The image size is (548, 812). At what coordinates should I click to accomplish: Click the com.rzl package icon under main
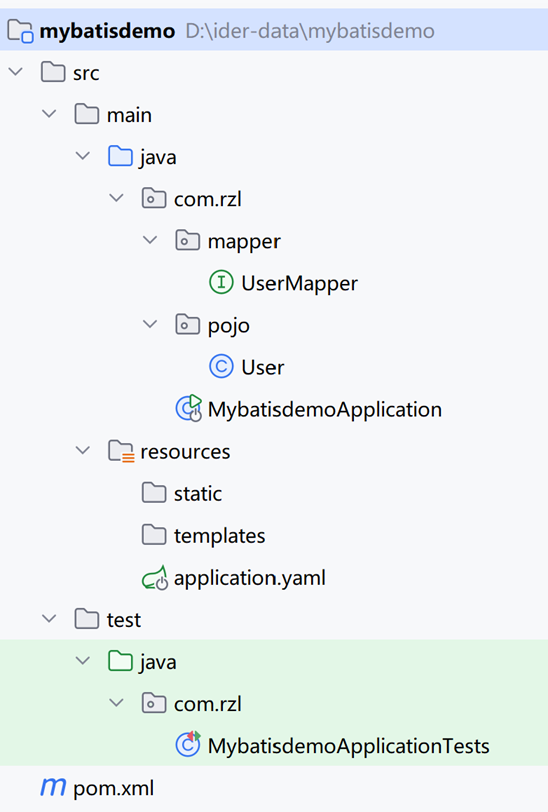tap(154, 198)
